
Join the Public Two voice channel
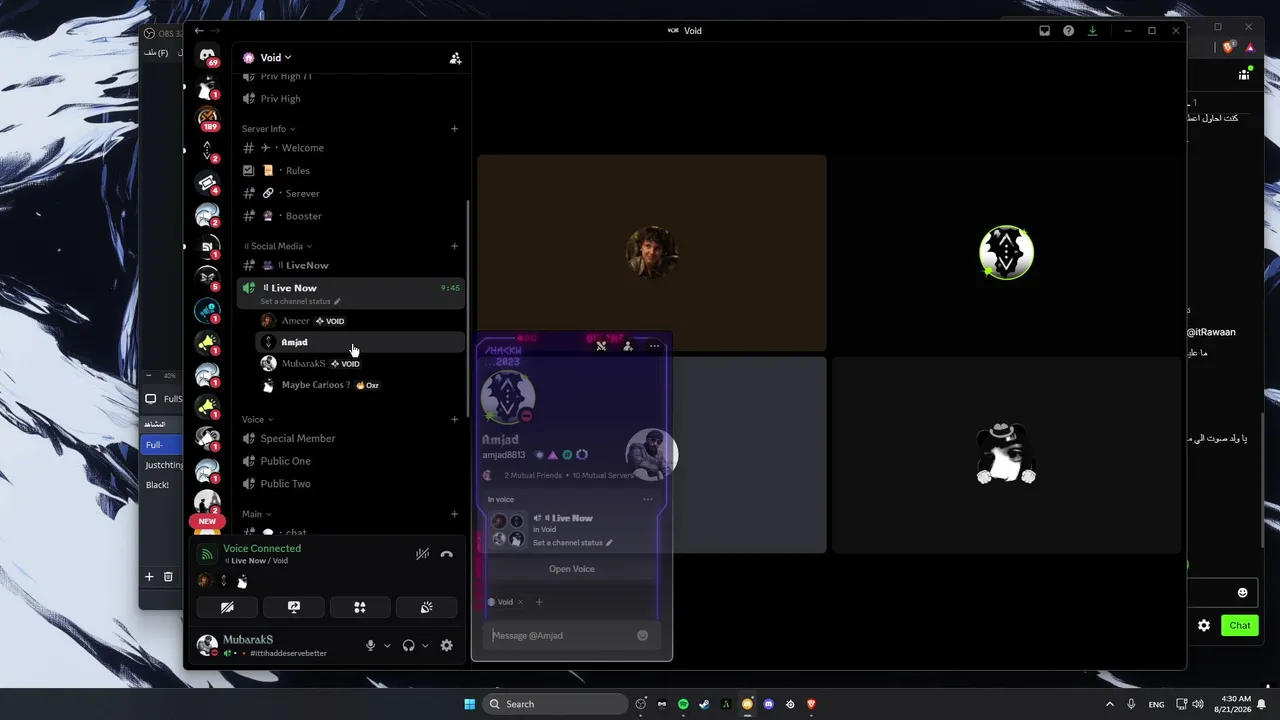(x=351, y=484)
